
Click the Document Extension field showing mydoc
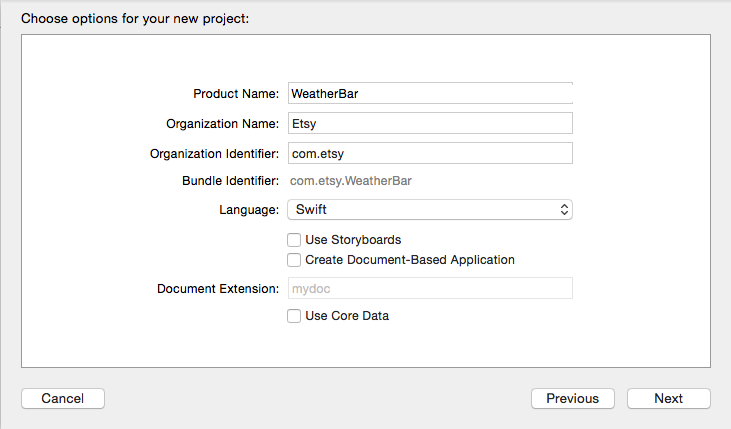coord(429,288)
